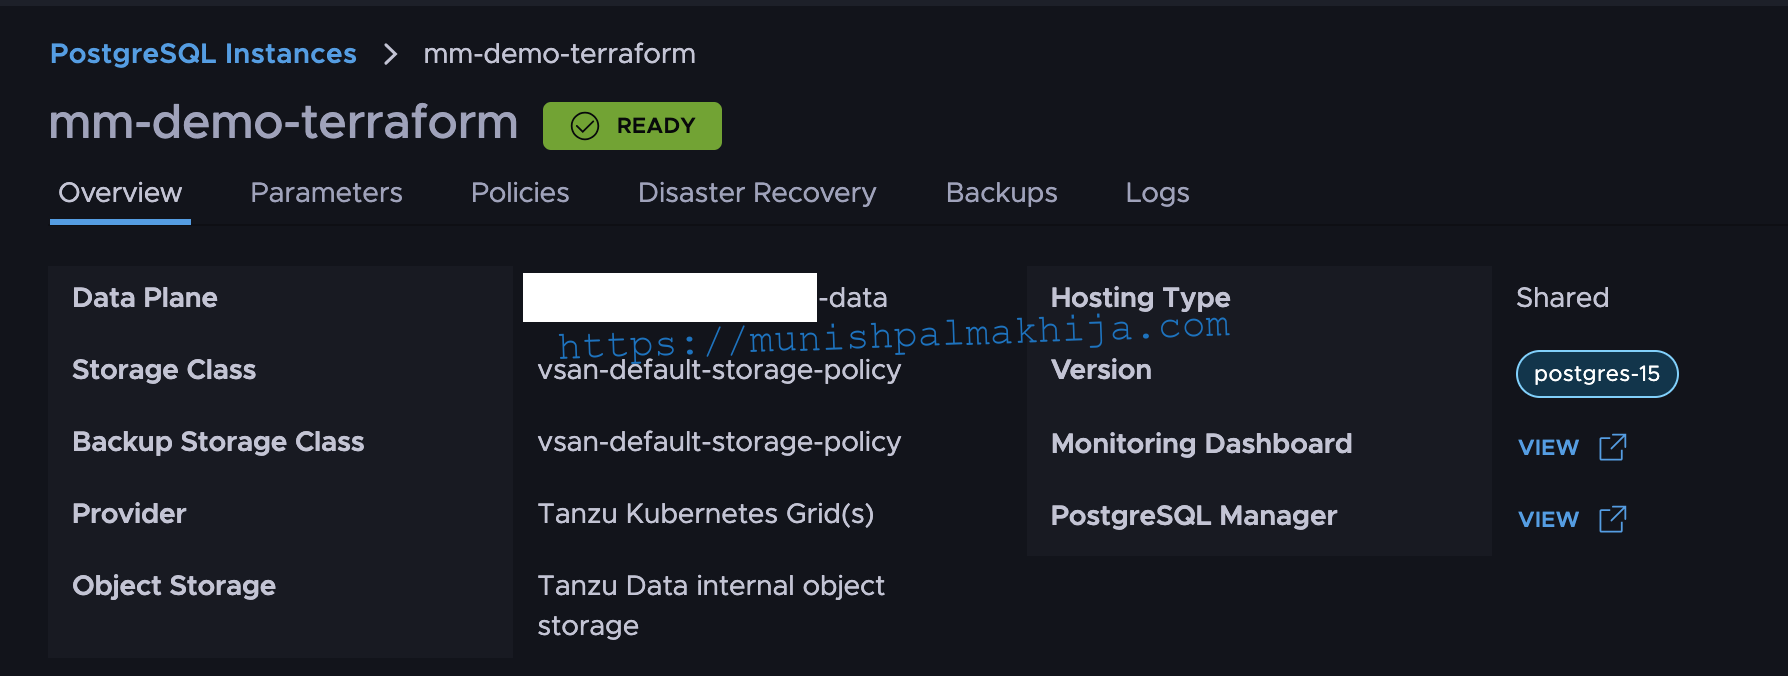Screen dimensions: 1788x676
Task: View the Logs tab
Action: tap(1157, 193)
